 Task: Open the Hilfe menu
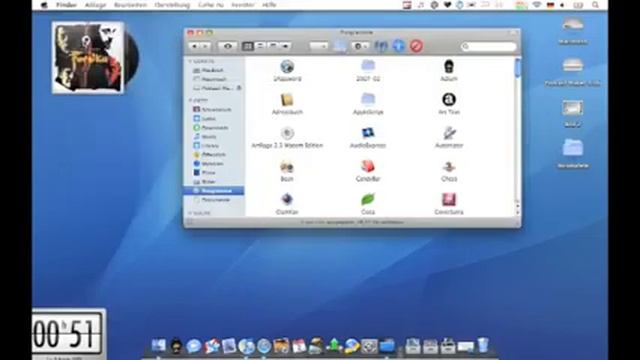[269, 5]
